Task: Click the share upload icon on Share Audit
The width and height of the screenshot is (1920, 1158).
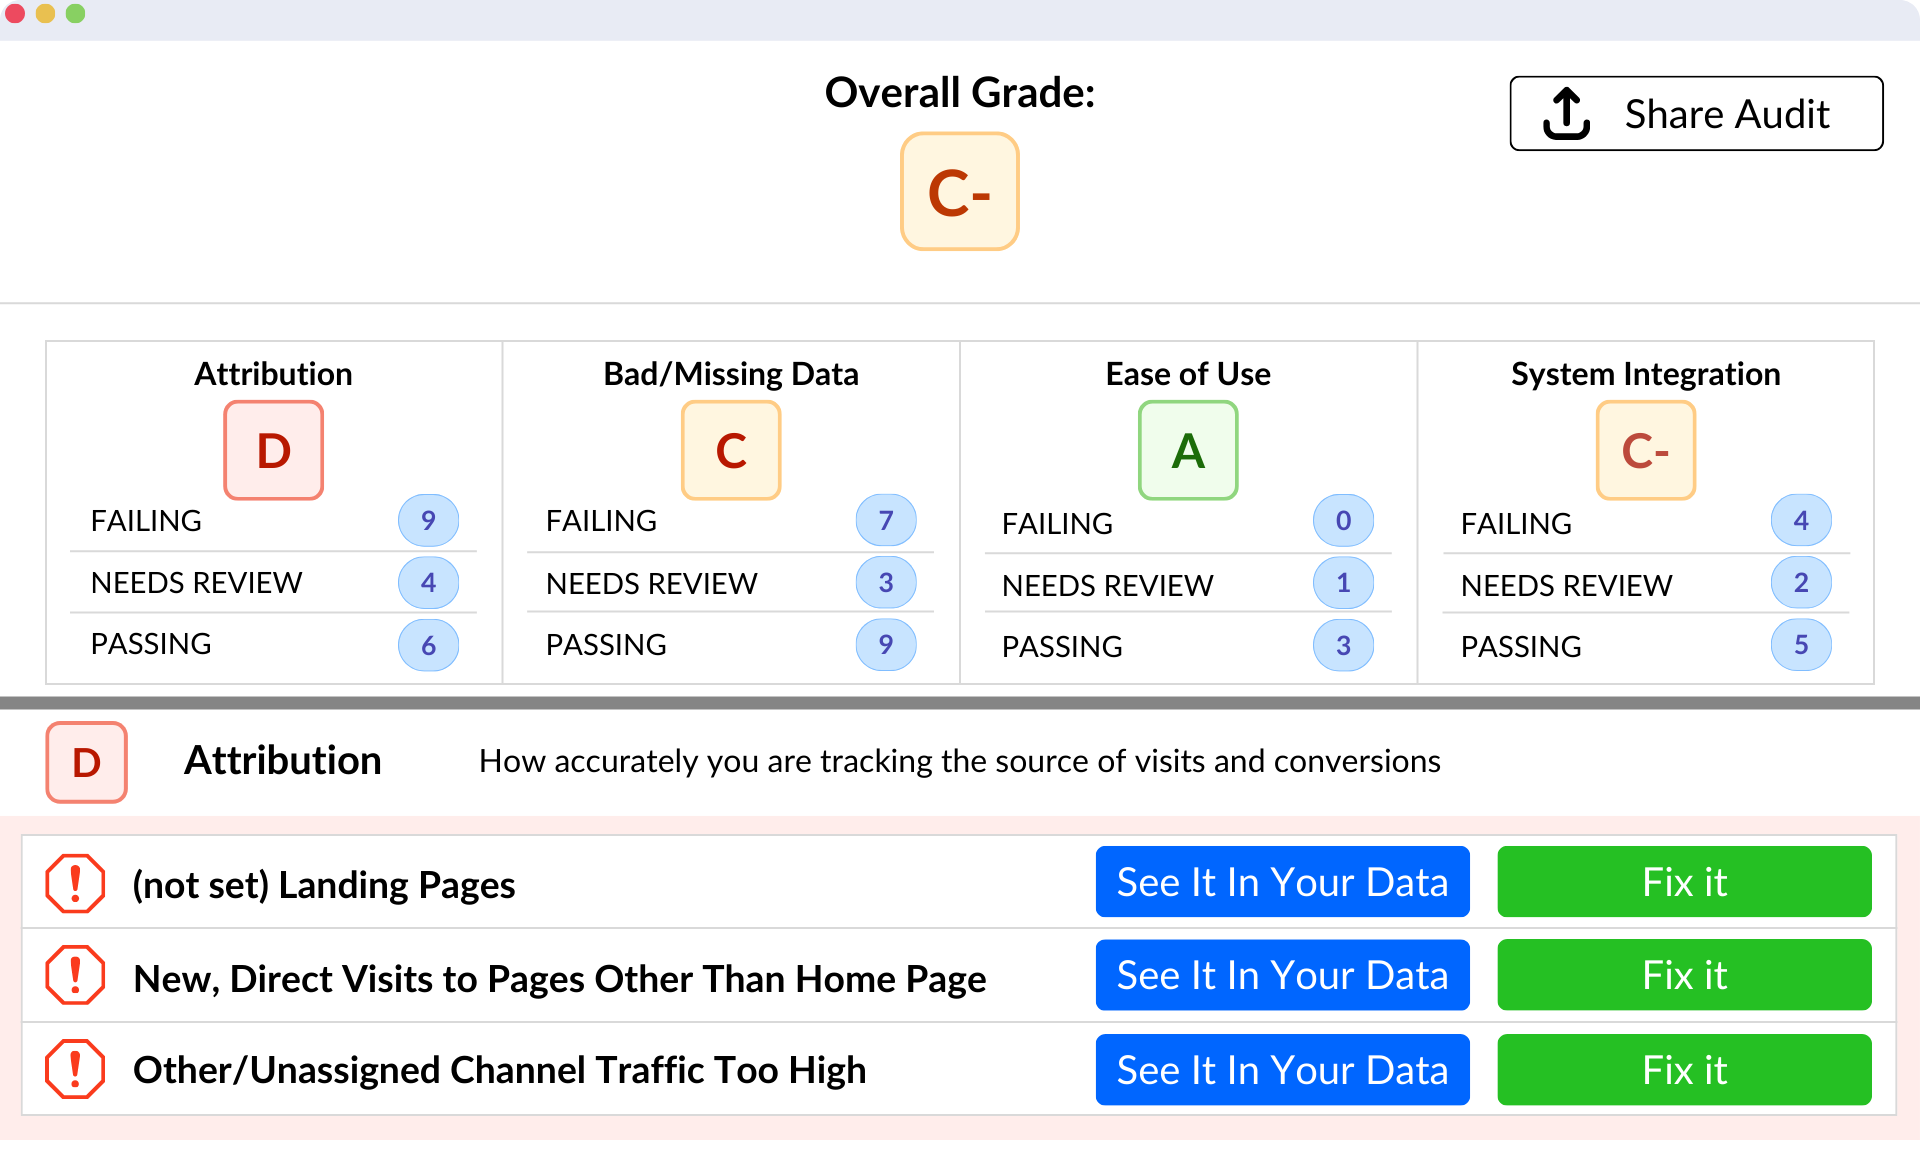Action: (x=1566, y=112)
